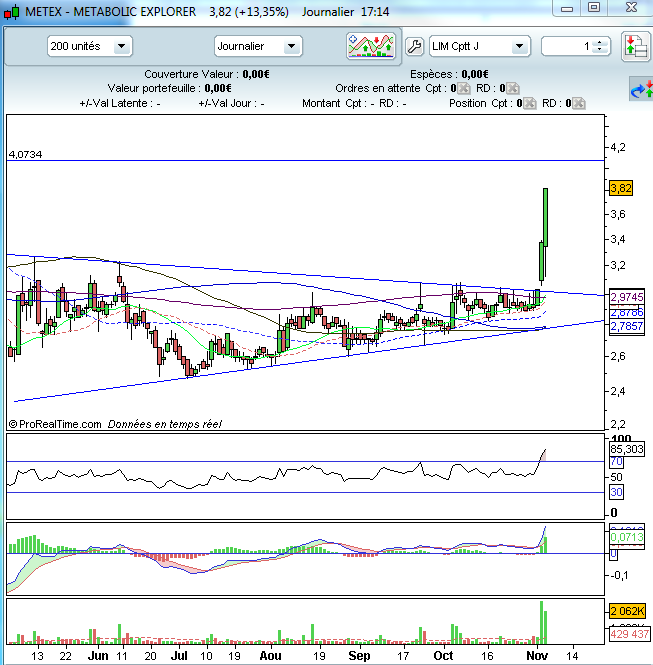This screenshot has width=653, height=665.
Task: Click the Valeur portefeuille amount text
Action: pyautogui.click(x=218, y=88)
